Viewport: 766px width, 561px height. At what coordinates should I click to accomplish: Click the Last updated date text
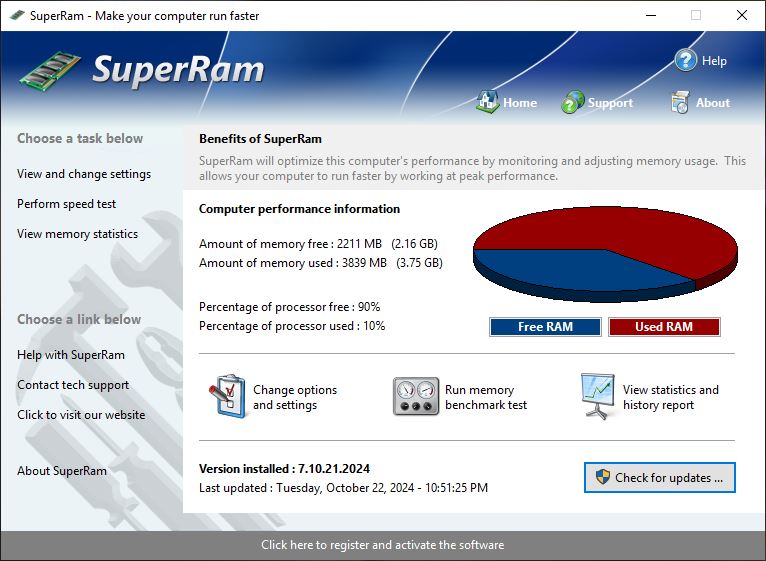click(343, 488)
